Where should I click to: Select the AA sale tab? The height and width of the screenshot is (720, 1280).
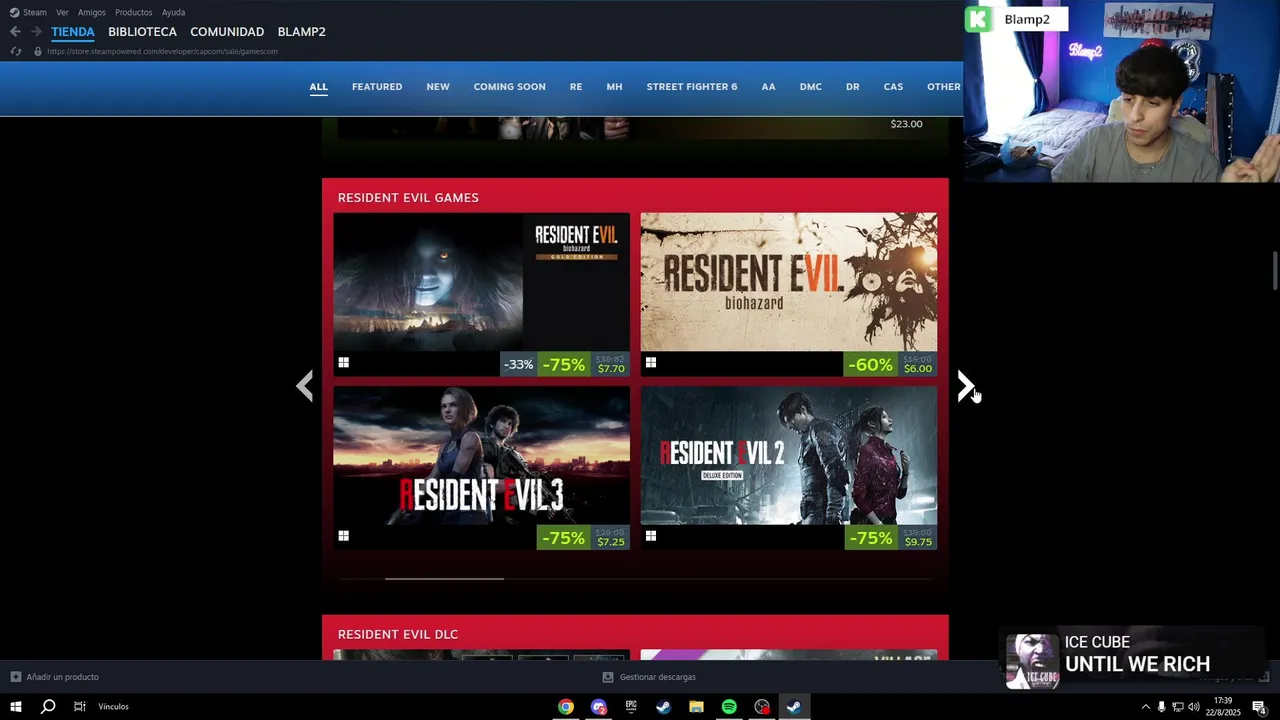(768, 87)
